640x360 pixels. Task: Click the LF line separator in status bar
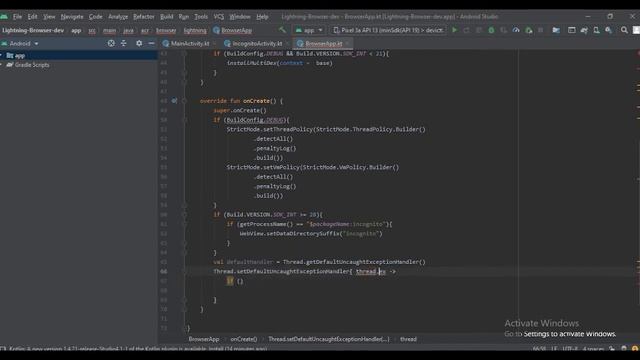[554, 349]
